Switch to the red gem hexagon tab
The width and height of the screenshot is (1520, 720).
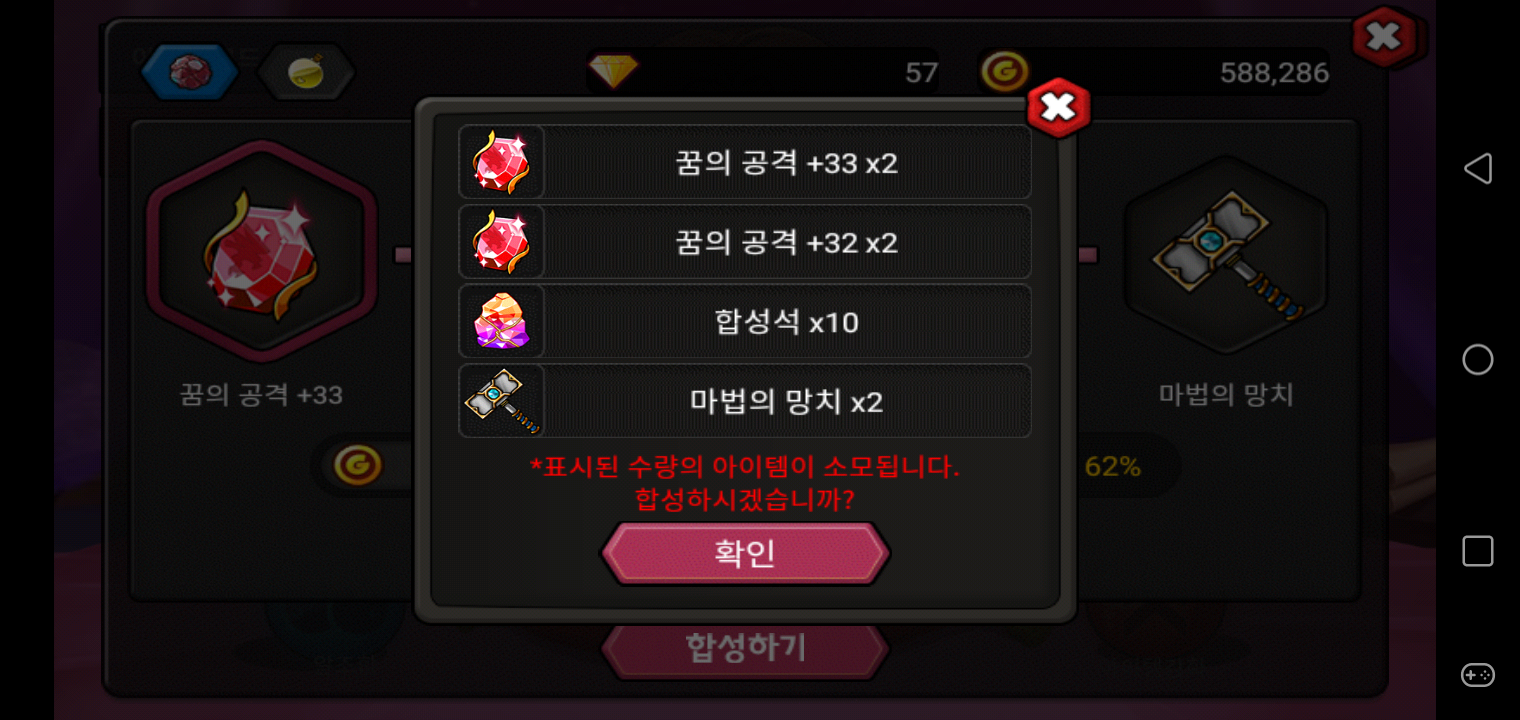[x=189, y=71]
